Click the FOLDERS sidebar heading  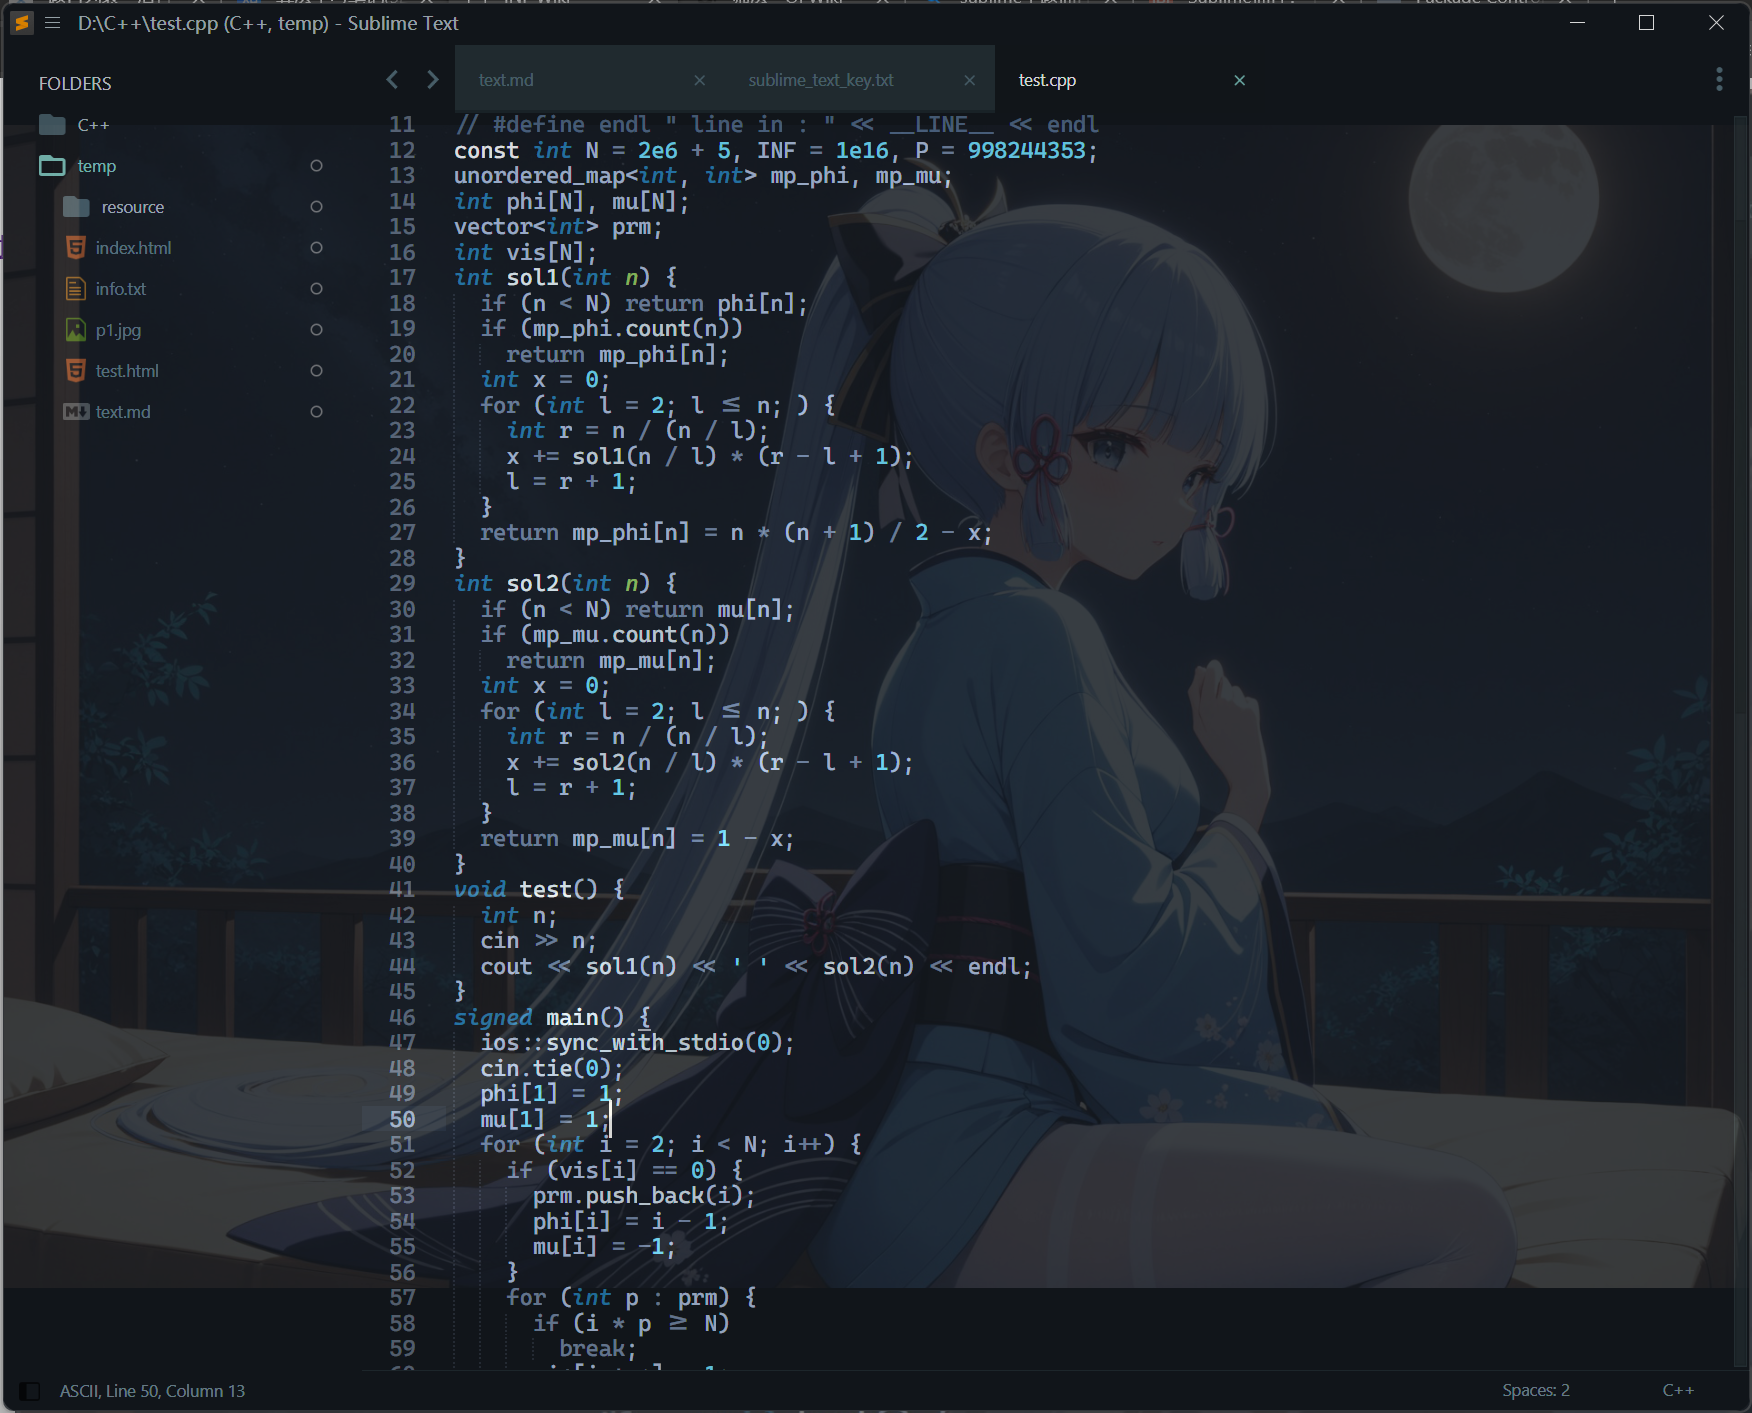point(75,83)
